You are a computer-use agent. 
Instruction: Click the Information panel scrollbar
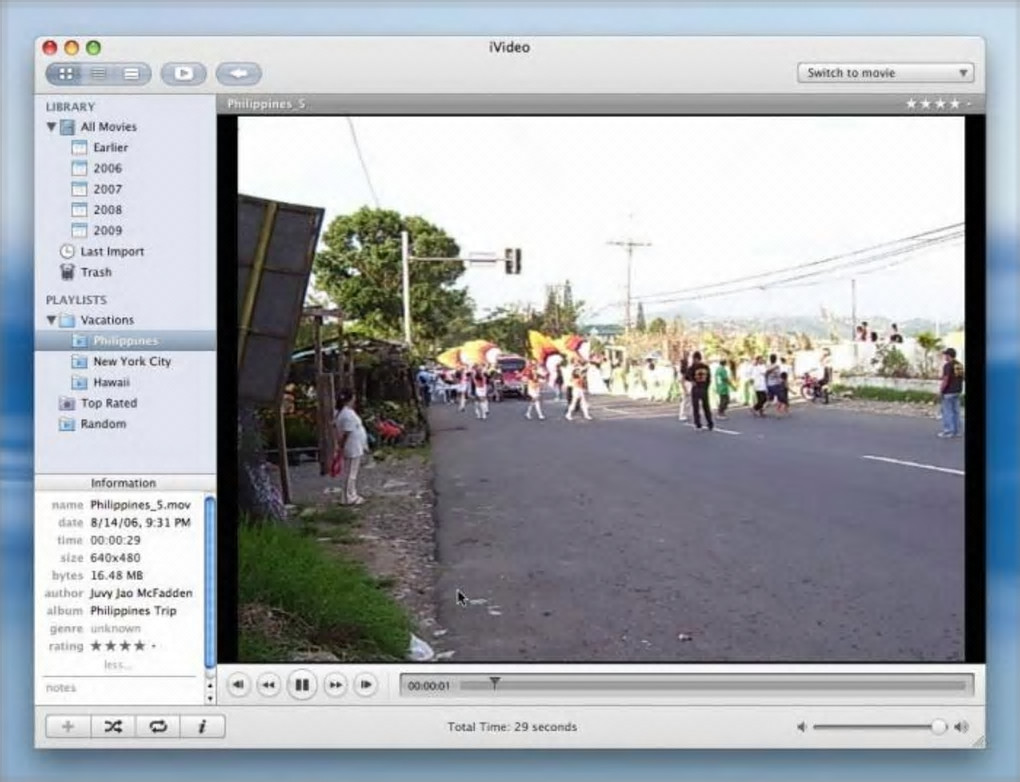pos(210,582)
